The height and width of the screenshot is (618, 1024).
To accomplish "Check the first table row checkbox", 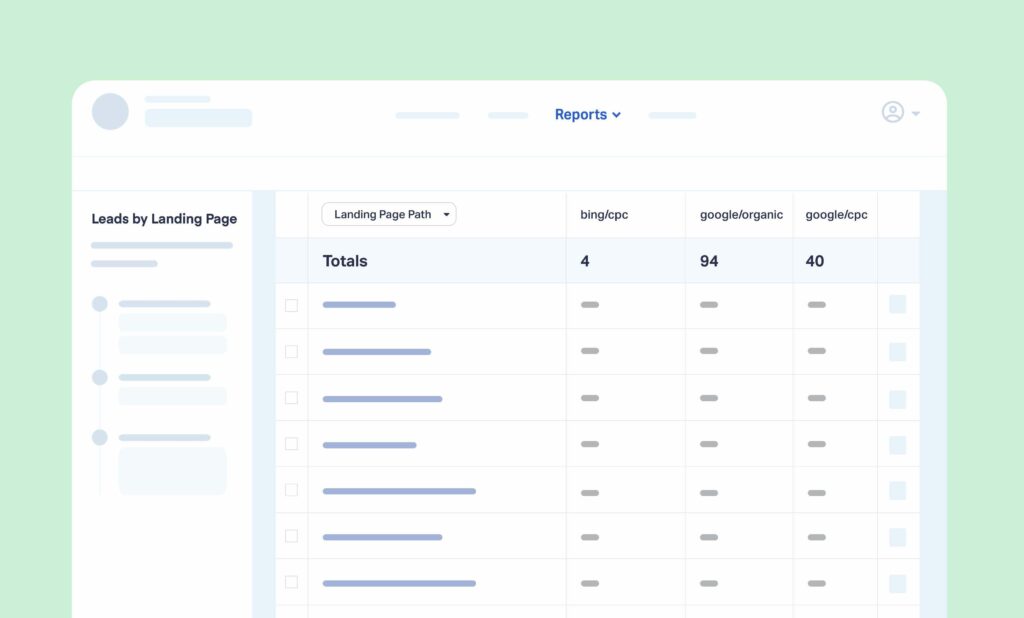I will pos(291,305).
